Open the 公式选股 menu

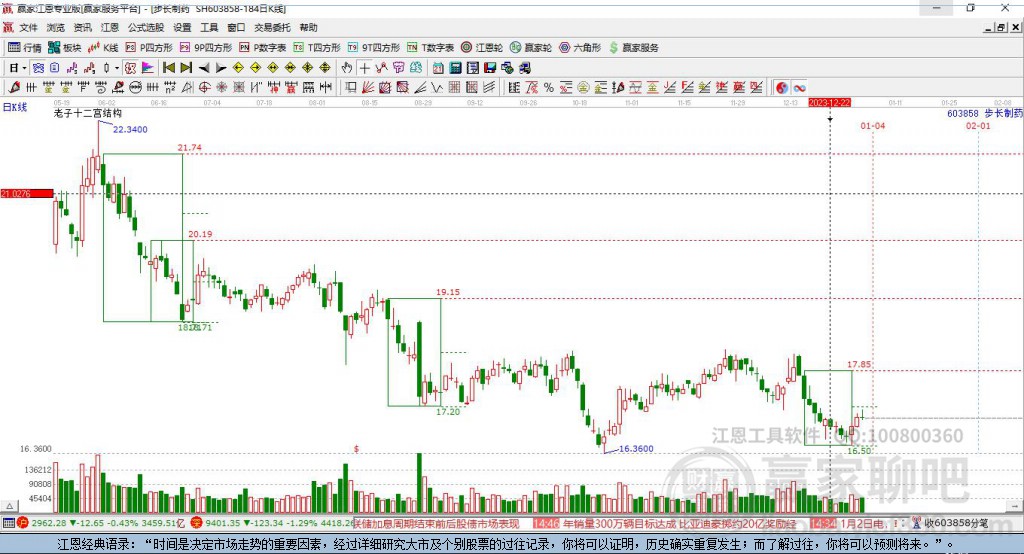coord(146,27)
